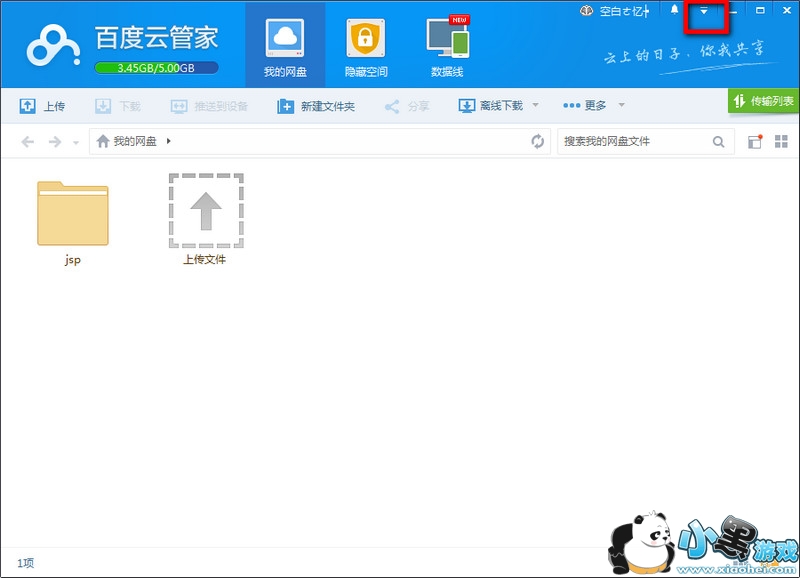Click the Baidu cloud logo

coord(53,45)
